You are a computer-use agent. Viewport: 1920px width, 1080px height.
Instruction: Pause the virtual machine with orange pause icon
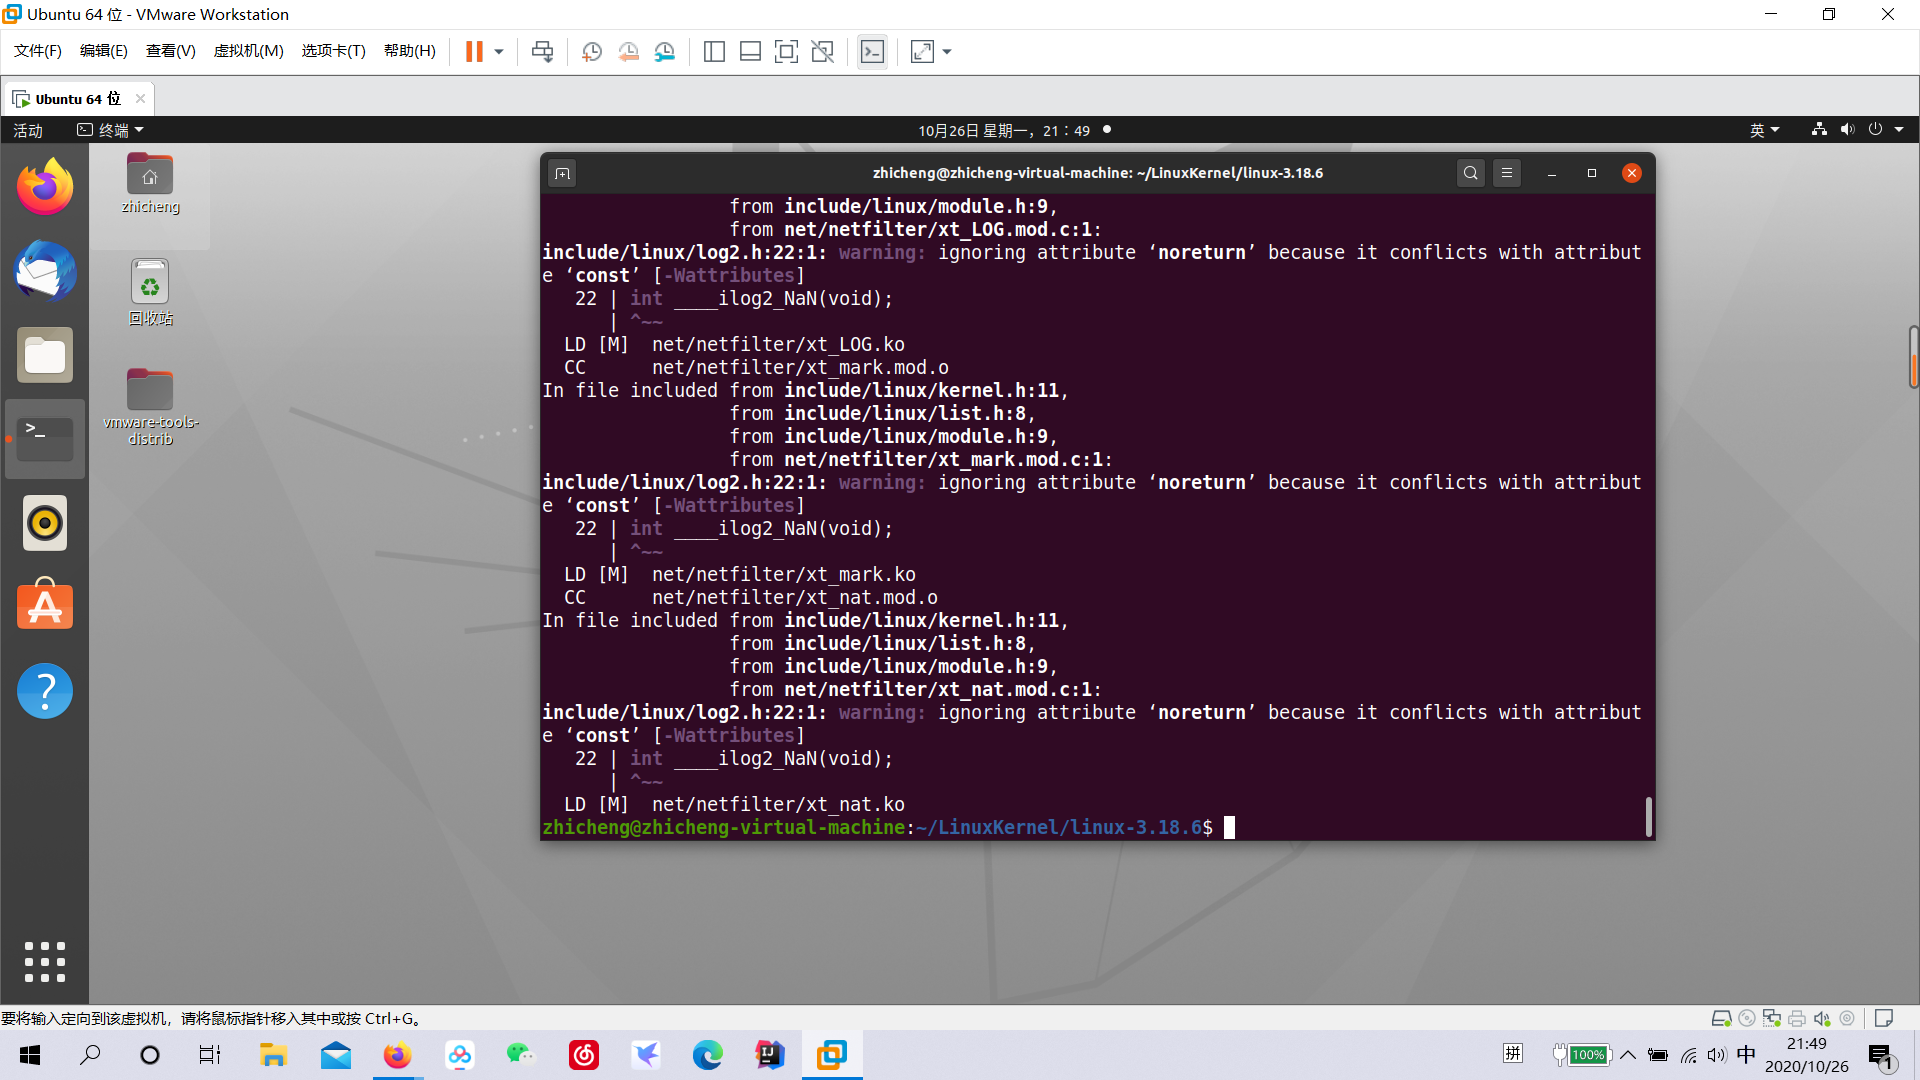coord(474,51)
